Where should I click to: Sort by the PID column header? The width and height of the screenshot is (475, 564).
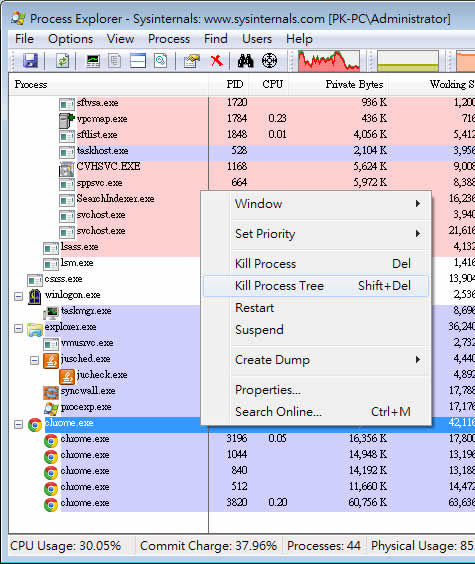pyautogui.click(x=230, y=85)
